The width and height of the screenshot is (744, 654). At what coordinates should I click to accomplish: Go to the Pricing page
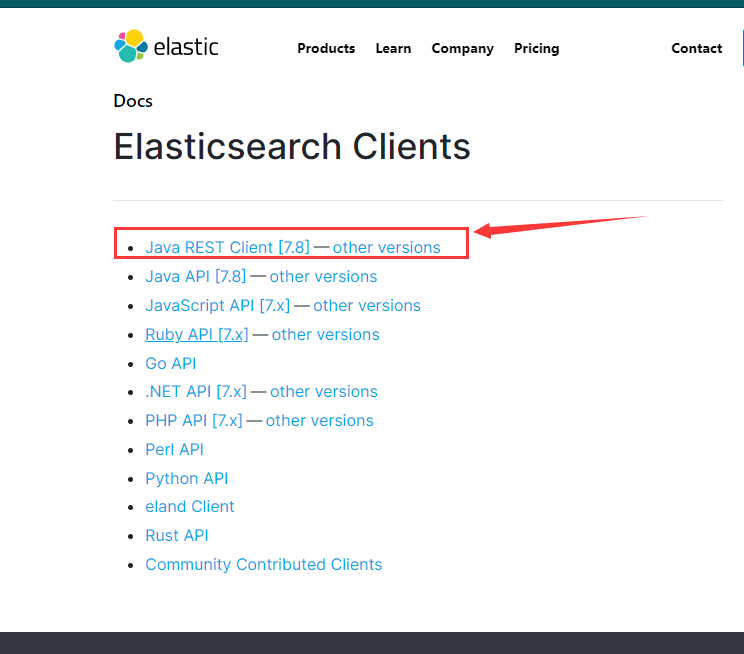(537, 48)
